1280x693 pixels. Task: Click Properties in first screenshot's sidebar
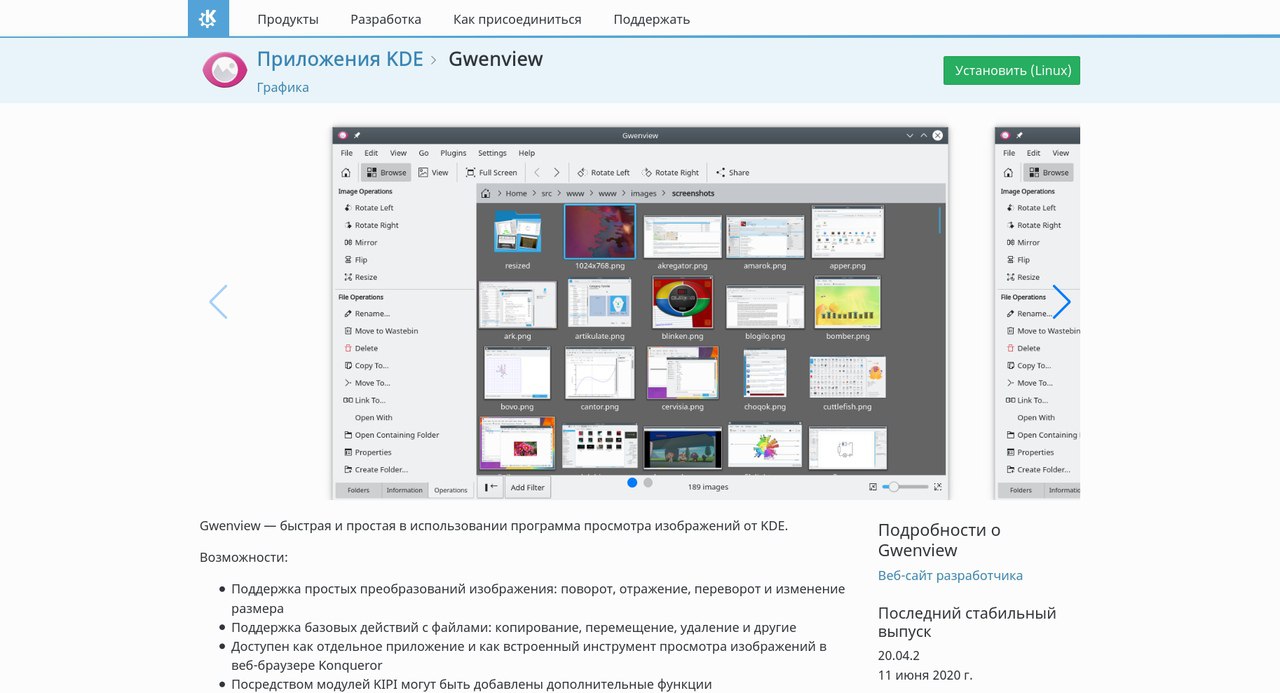pyautogui.click(x=367, y=452)
